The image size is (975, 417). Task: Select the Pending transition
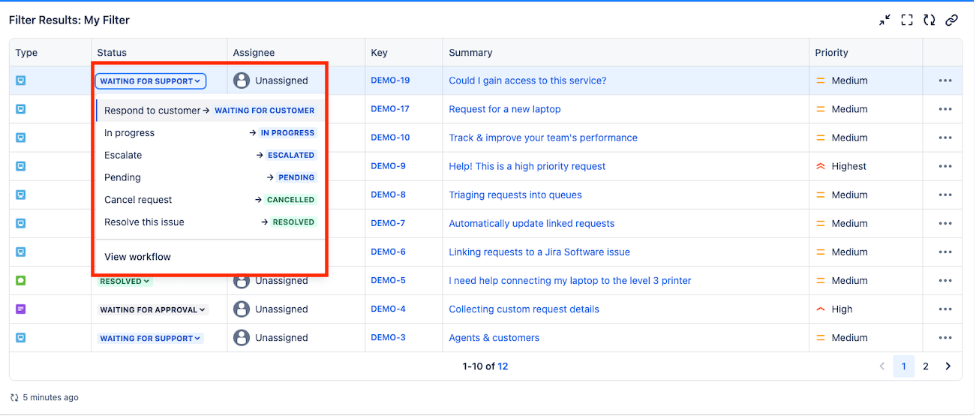[x=210, y=178]
